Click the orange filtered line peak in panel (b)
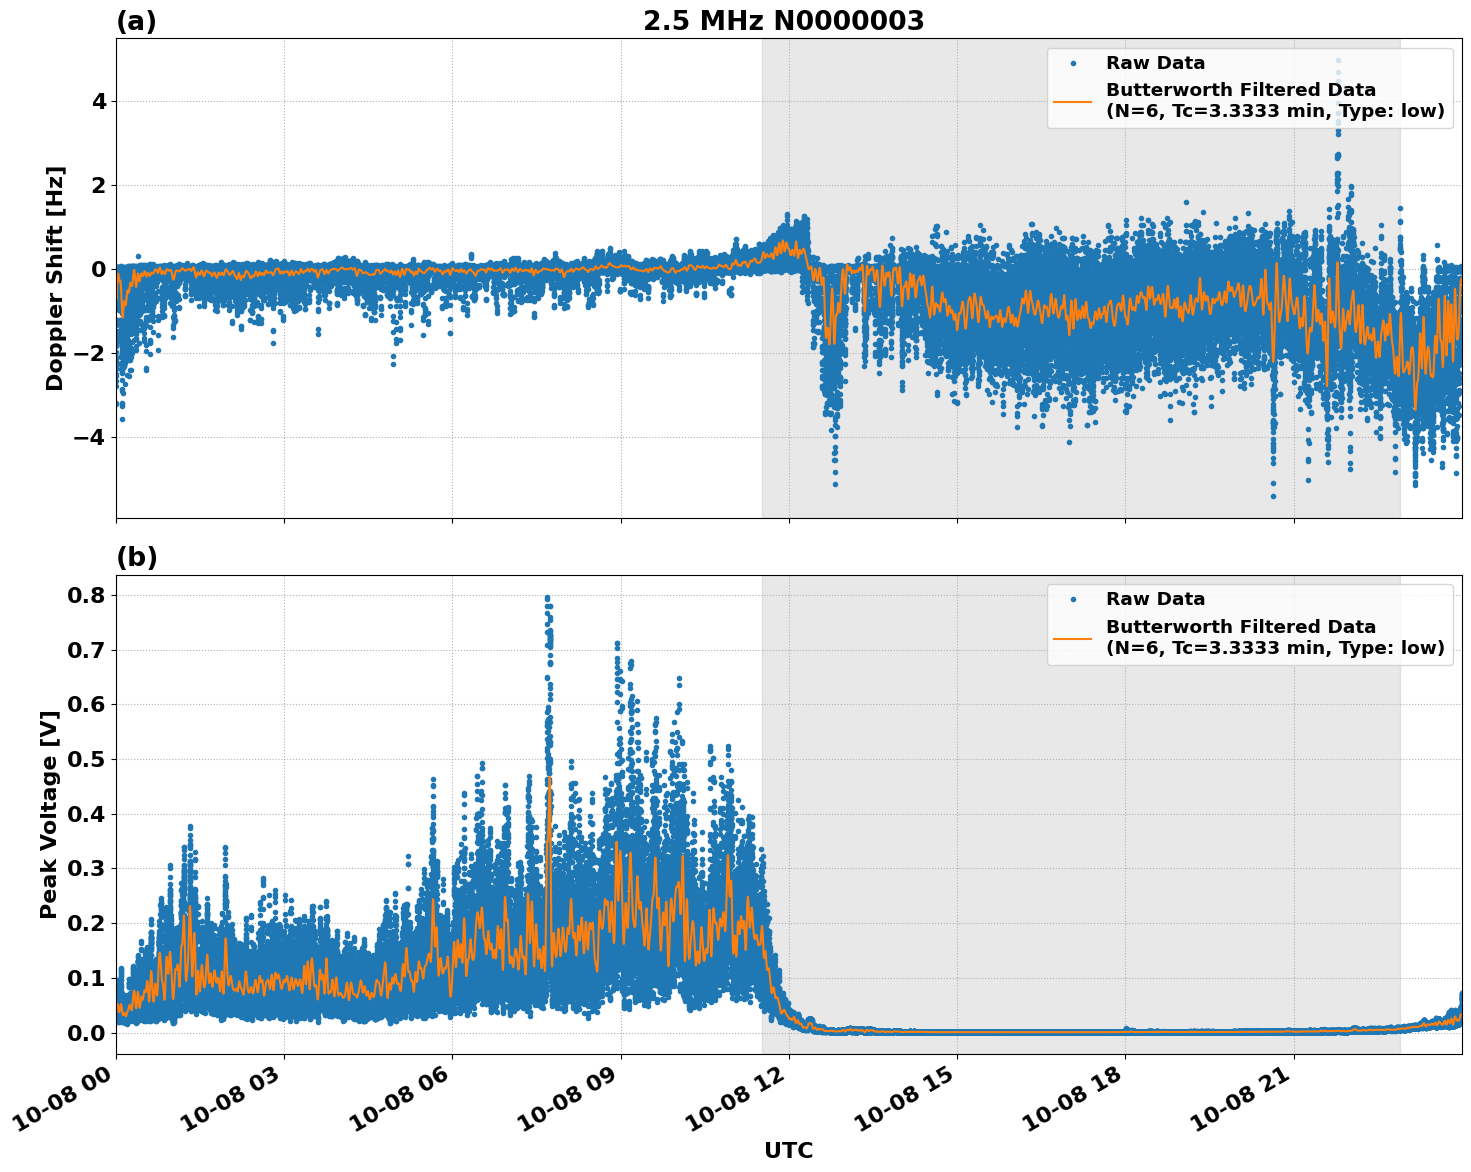 pyautogui.click(x=549, y=778)
